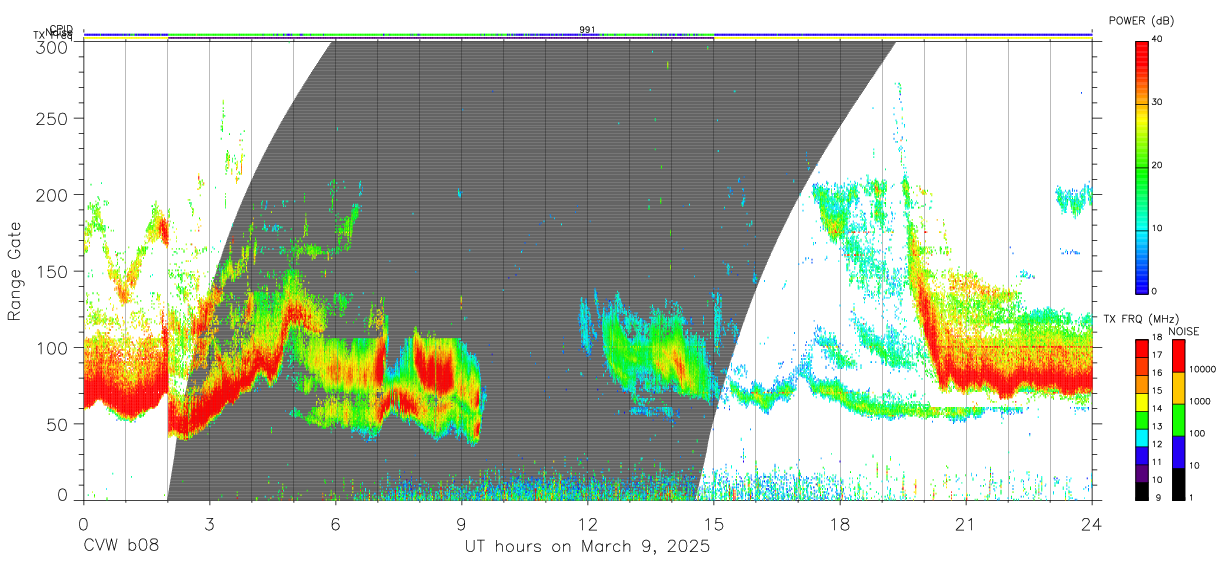Click the 21 tick on the UT hours axis

tap(965, 523)
